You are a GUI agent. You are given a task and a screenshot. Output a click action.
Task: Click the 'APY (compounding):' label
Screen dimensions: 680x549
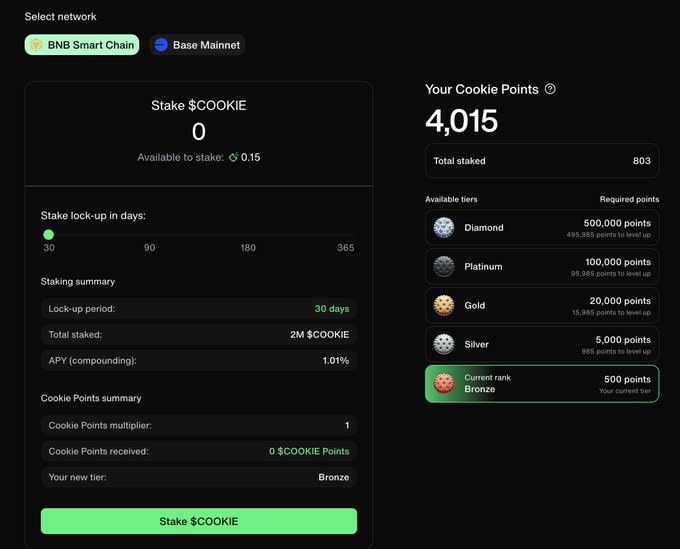(92, 361)
